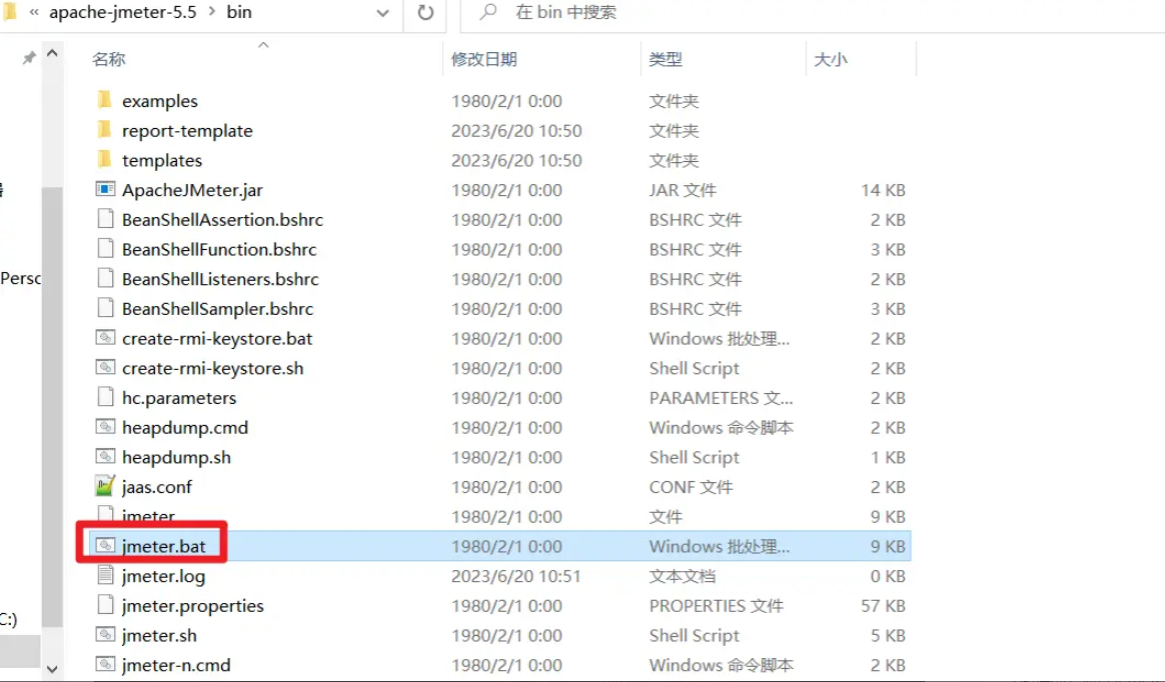This screenshot has height=682, width=1165.
Task: Sort by 类型 column header
Action: pos(665,59)
